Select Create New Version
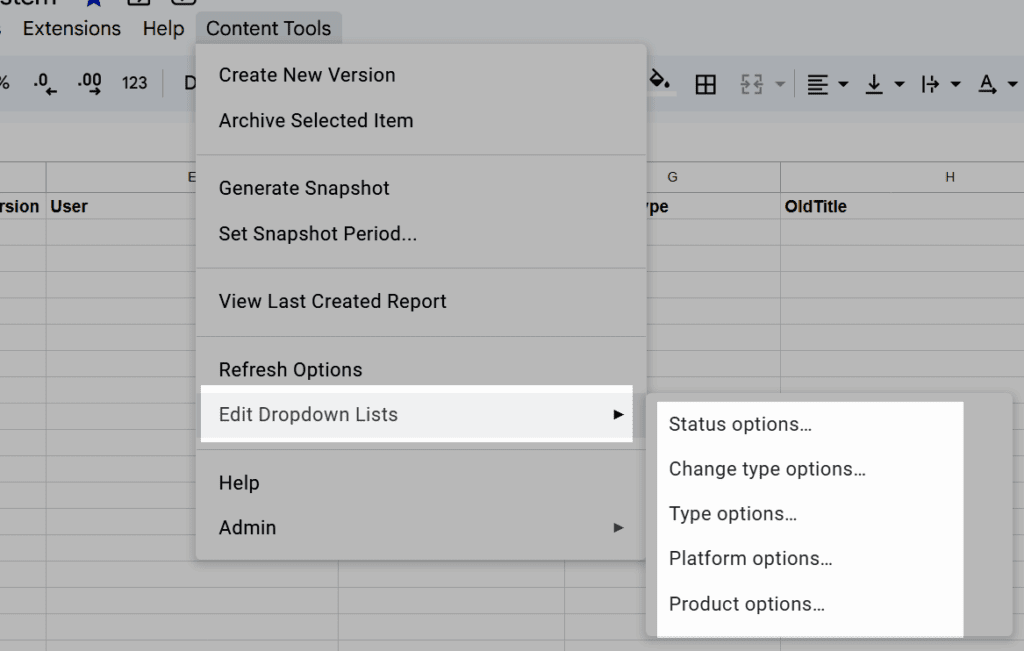This screenshot has height=651, width=1024. (x=307, y=75)
